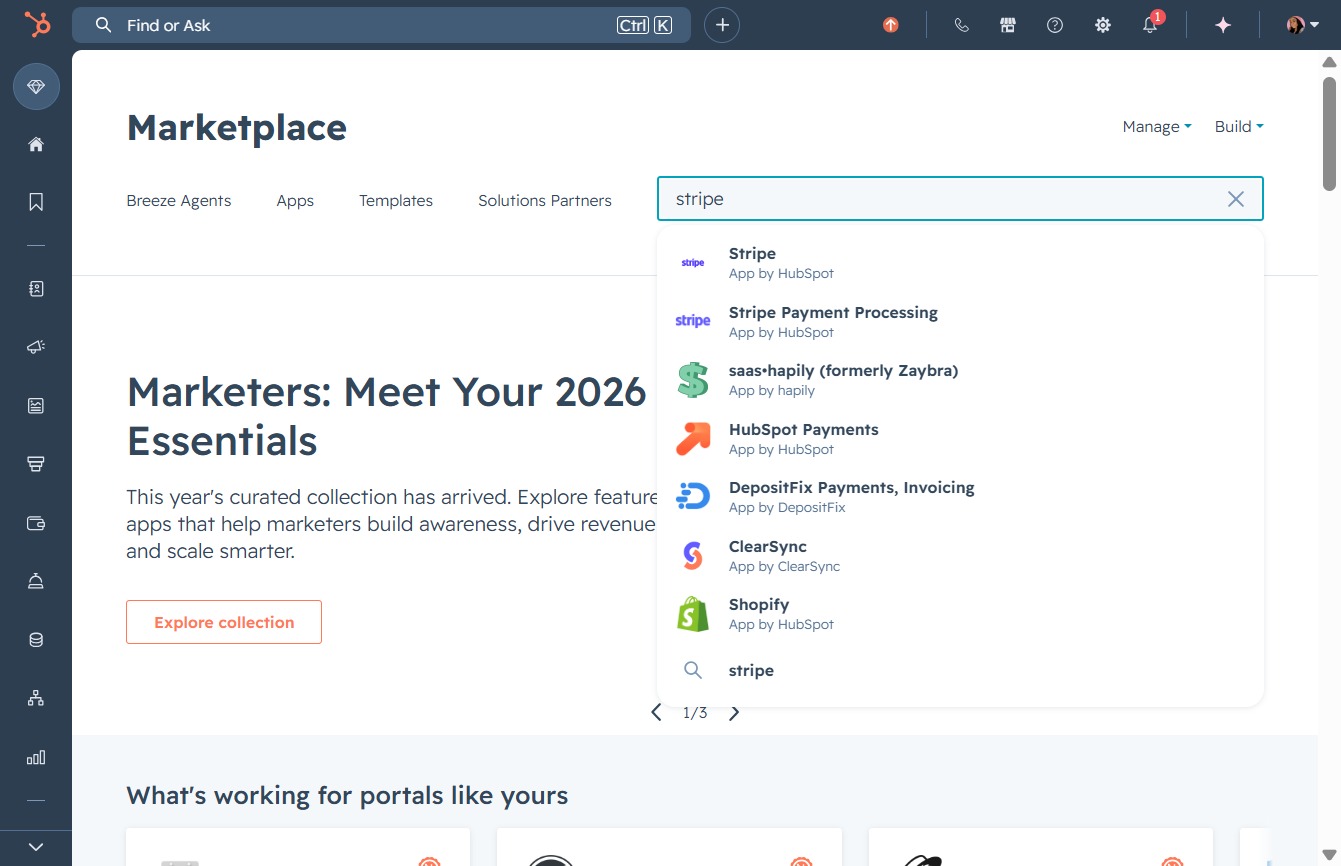Select the HubSpot Payments suggestion
This screenshot has width=1341, height=866.
point(960,438)
